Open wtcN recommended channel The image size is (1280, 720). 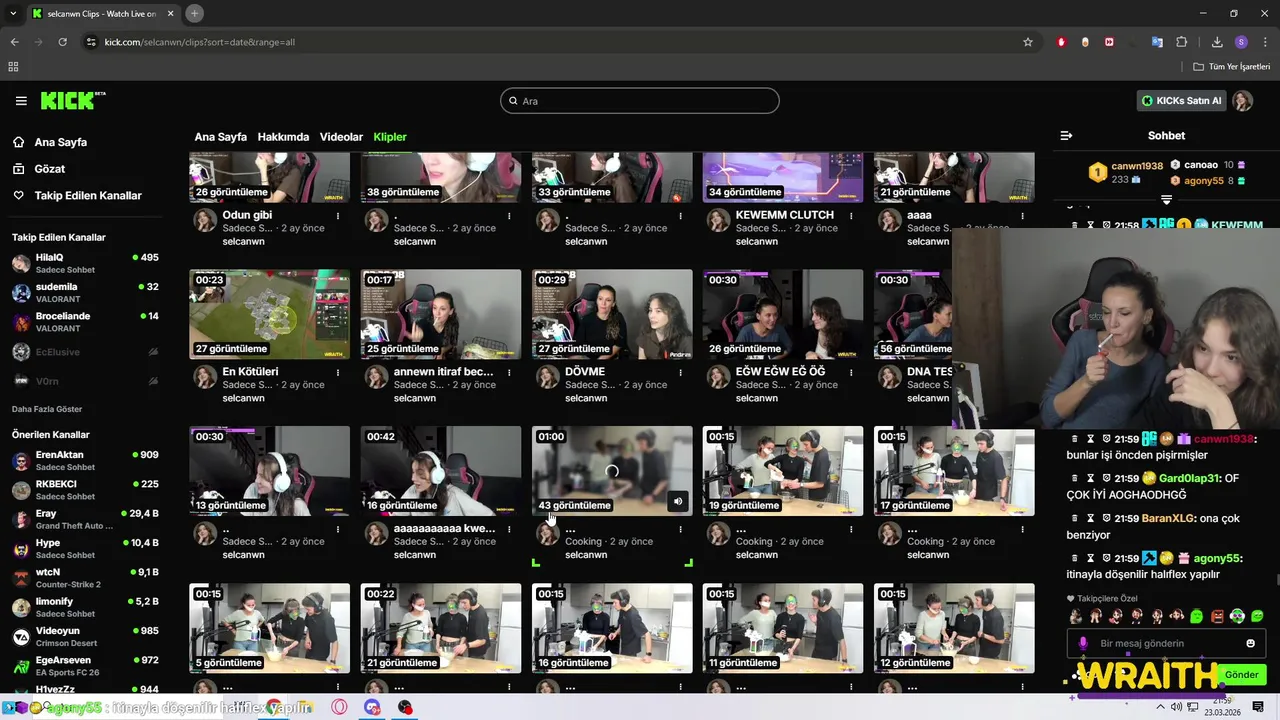pos(85,578)
